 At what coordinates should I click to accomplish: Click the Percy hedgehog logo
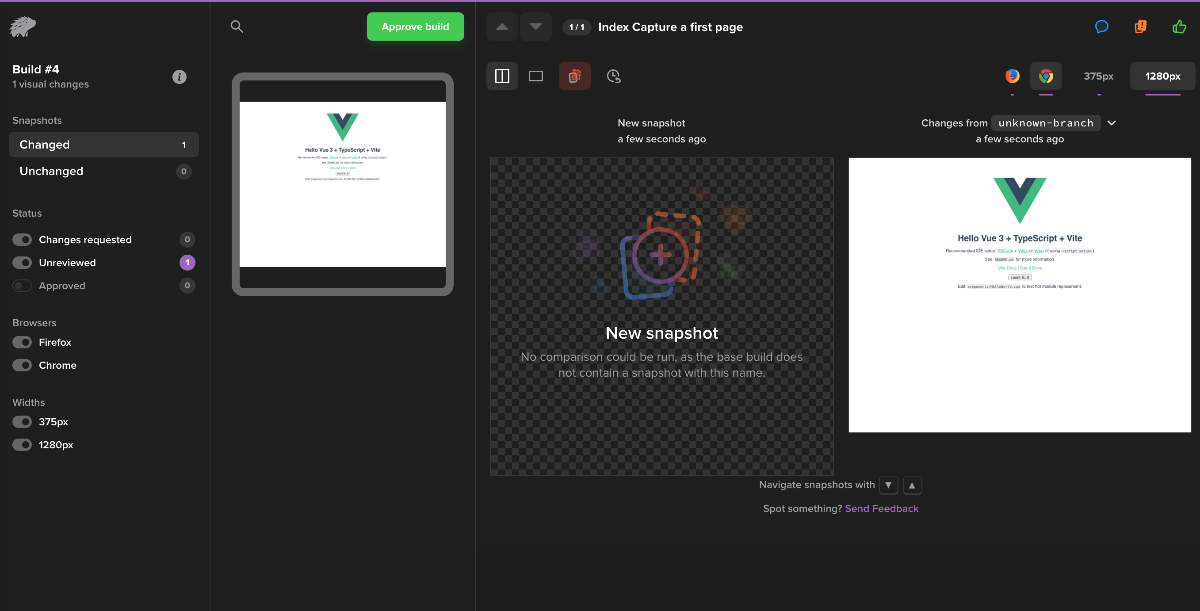pos(23,26)
